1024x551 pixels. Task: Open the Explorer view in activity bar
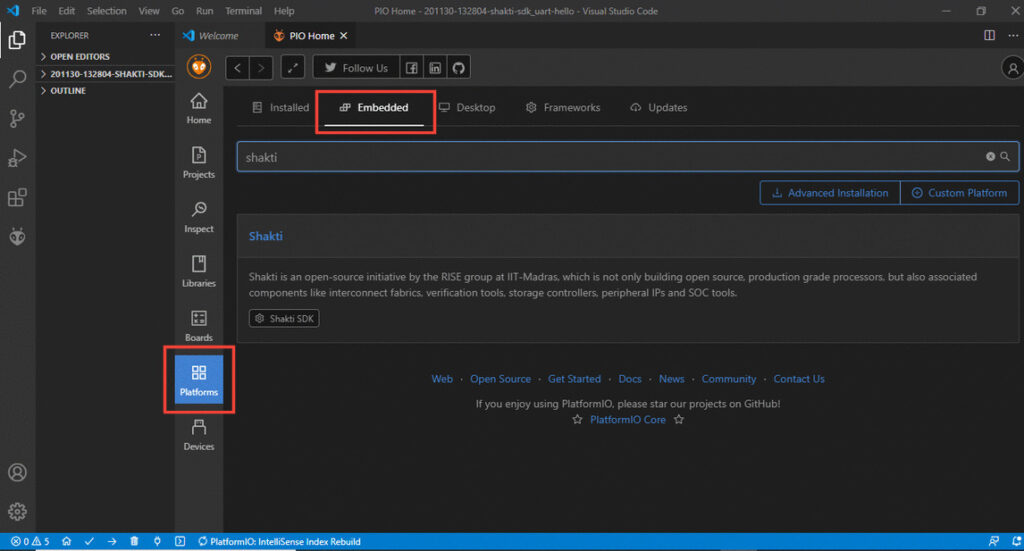[x=17, y=40]
